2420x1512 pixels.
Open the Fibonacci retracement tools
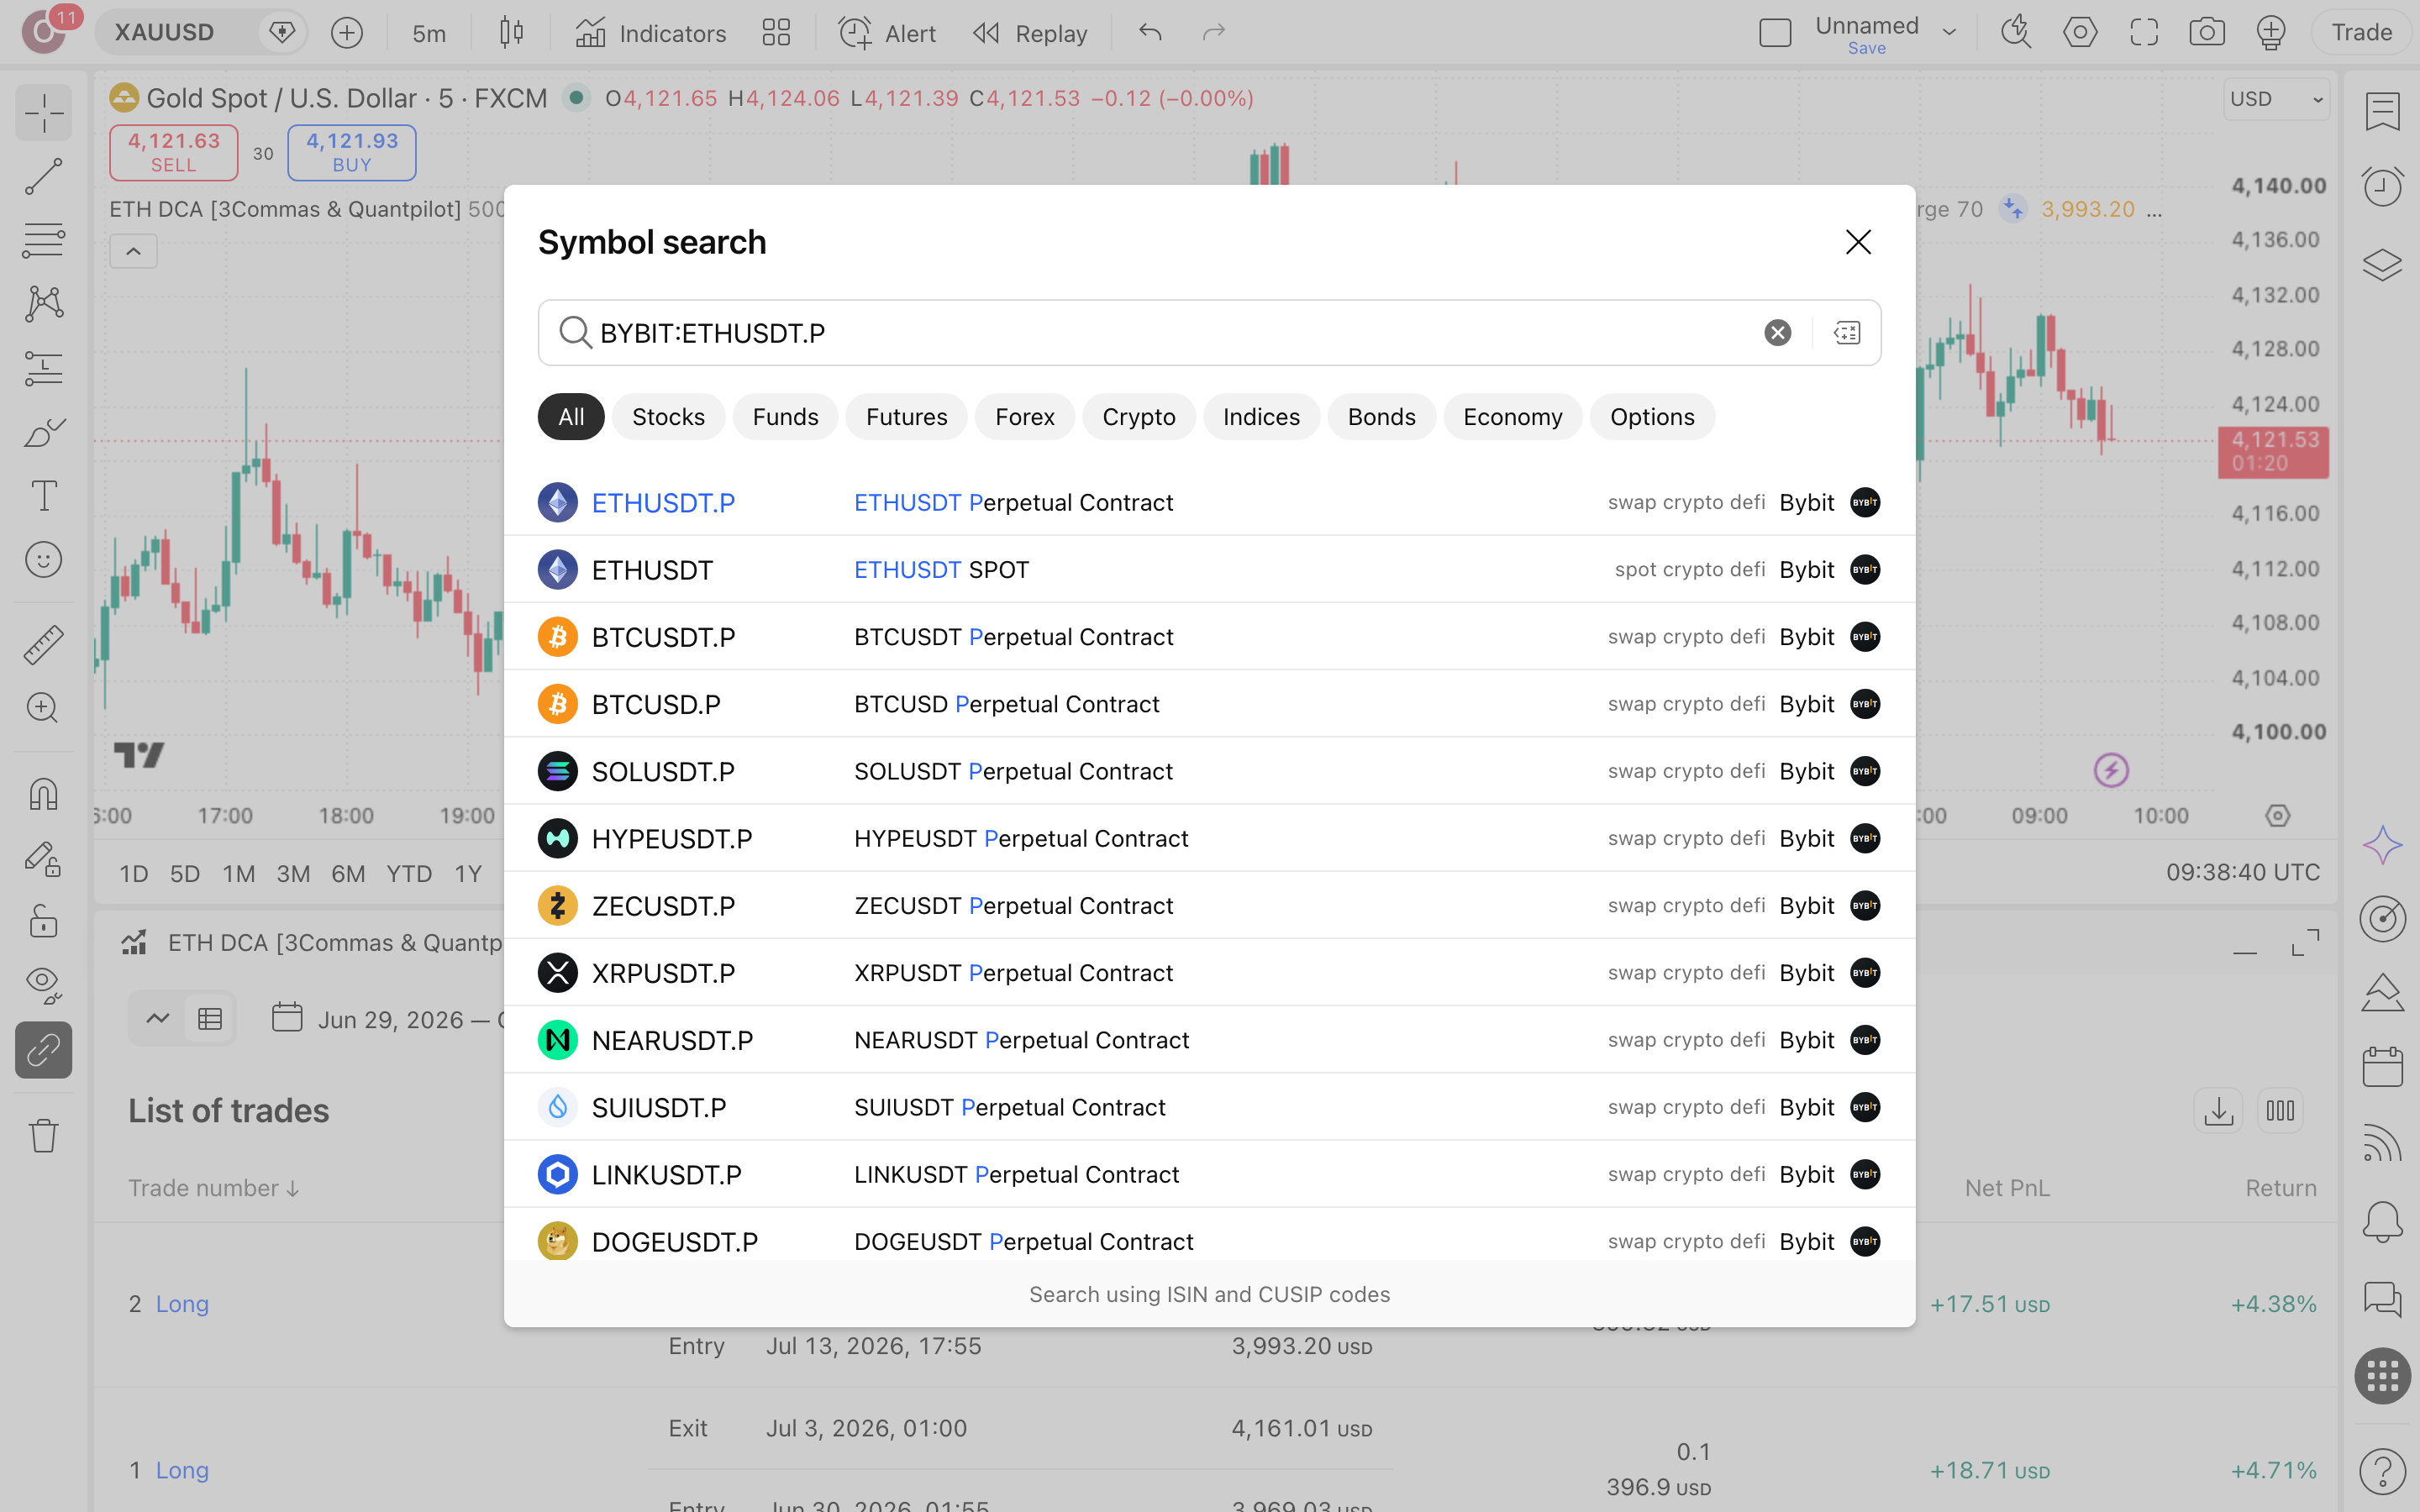pyautogui.click(x=44, y=241)
